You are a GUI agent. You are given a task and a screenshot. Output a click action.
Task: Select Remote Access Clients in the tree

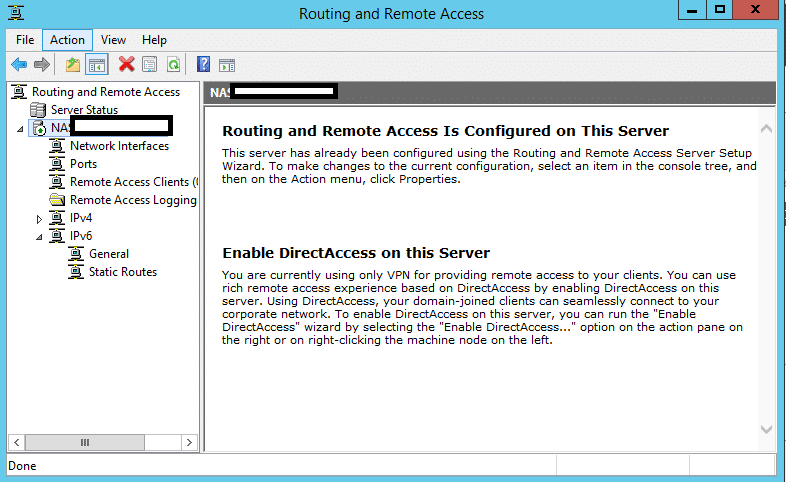tap(133, 182)
